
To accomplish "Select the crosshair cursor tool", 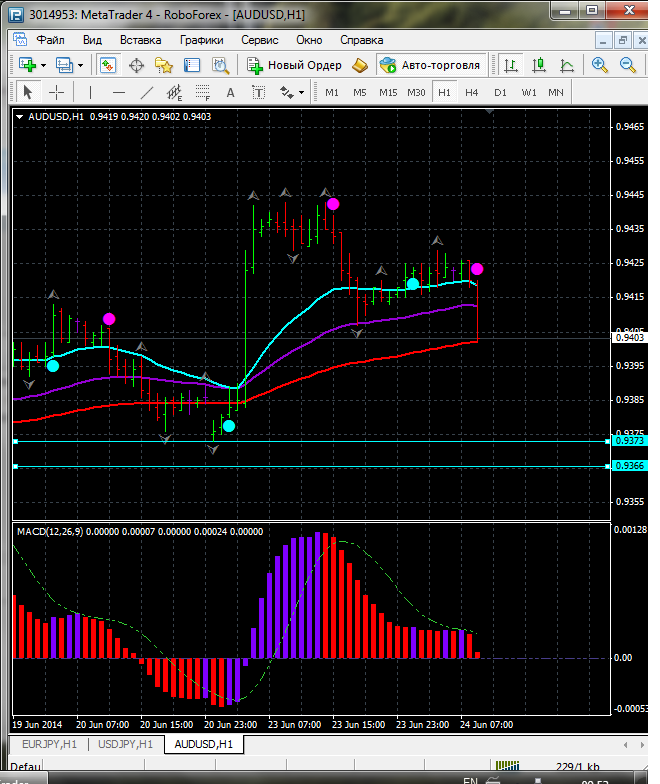I will coord(57,92).
